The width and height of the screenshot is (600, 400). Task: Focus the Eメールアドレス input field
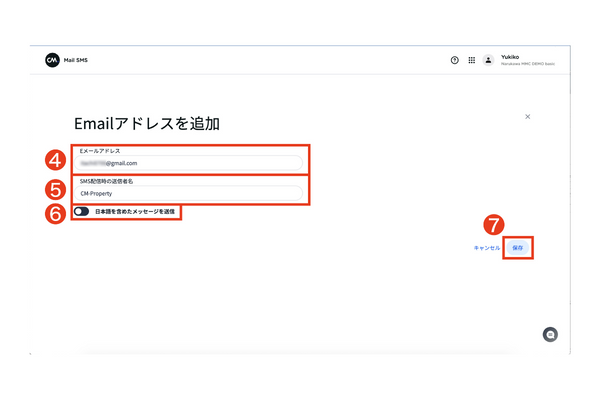tap(190, 163)
